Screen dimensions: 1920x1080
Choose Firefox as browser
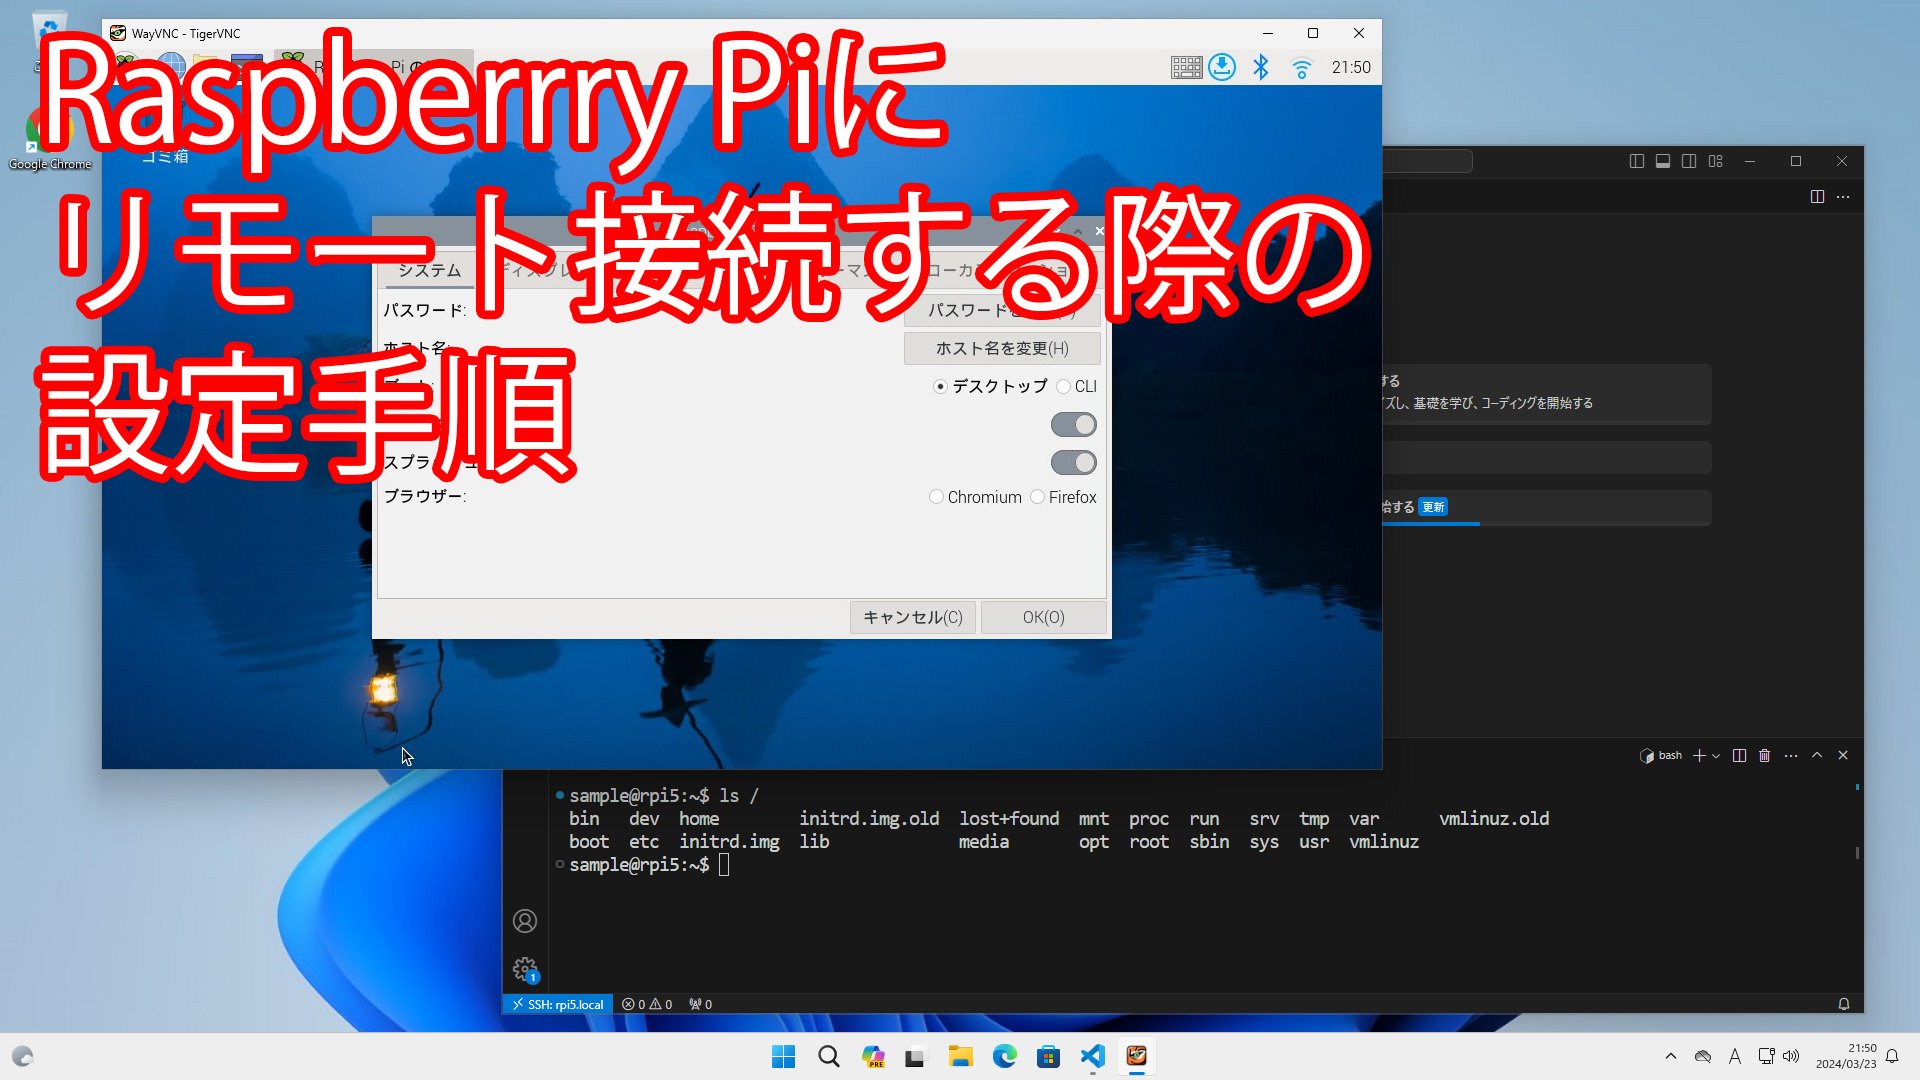(1064, 497)
